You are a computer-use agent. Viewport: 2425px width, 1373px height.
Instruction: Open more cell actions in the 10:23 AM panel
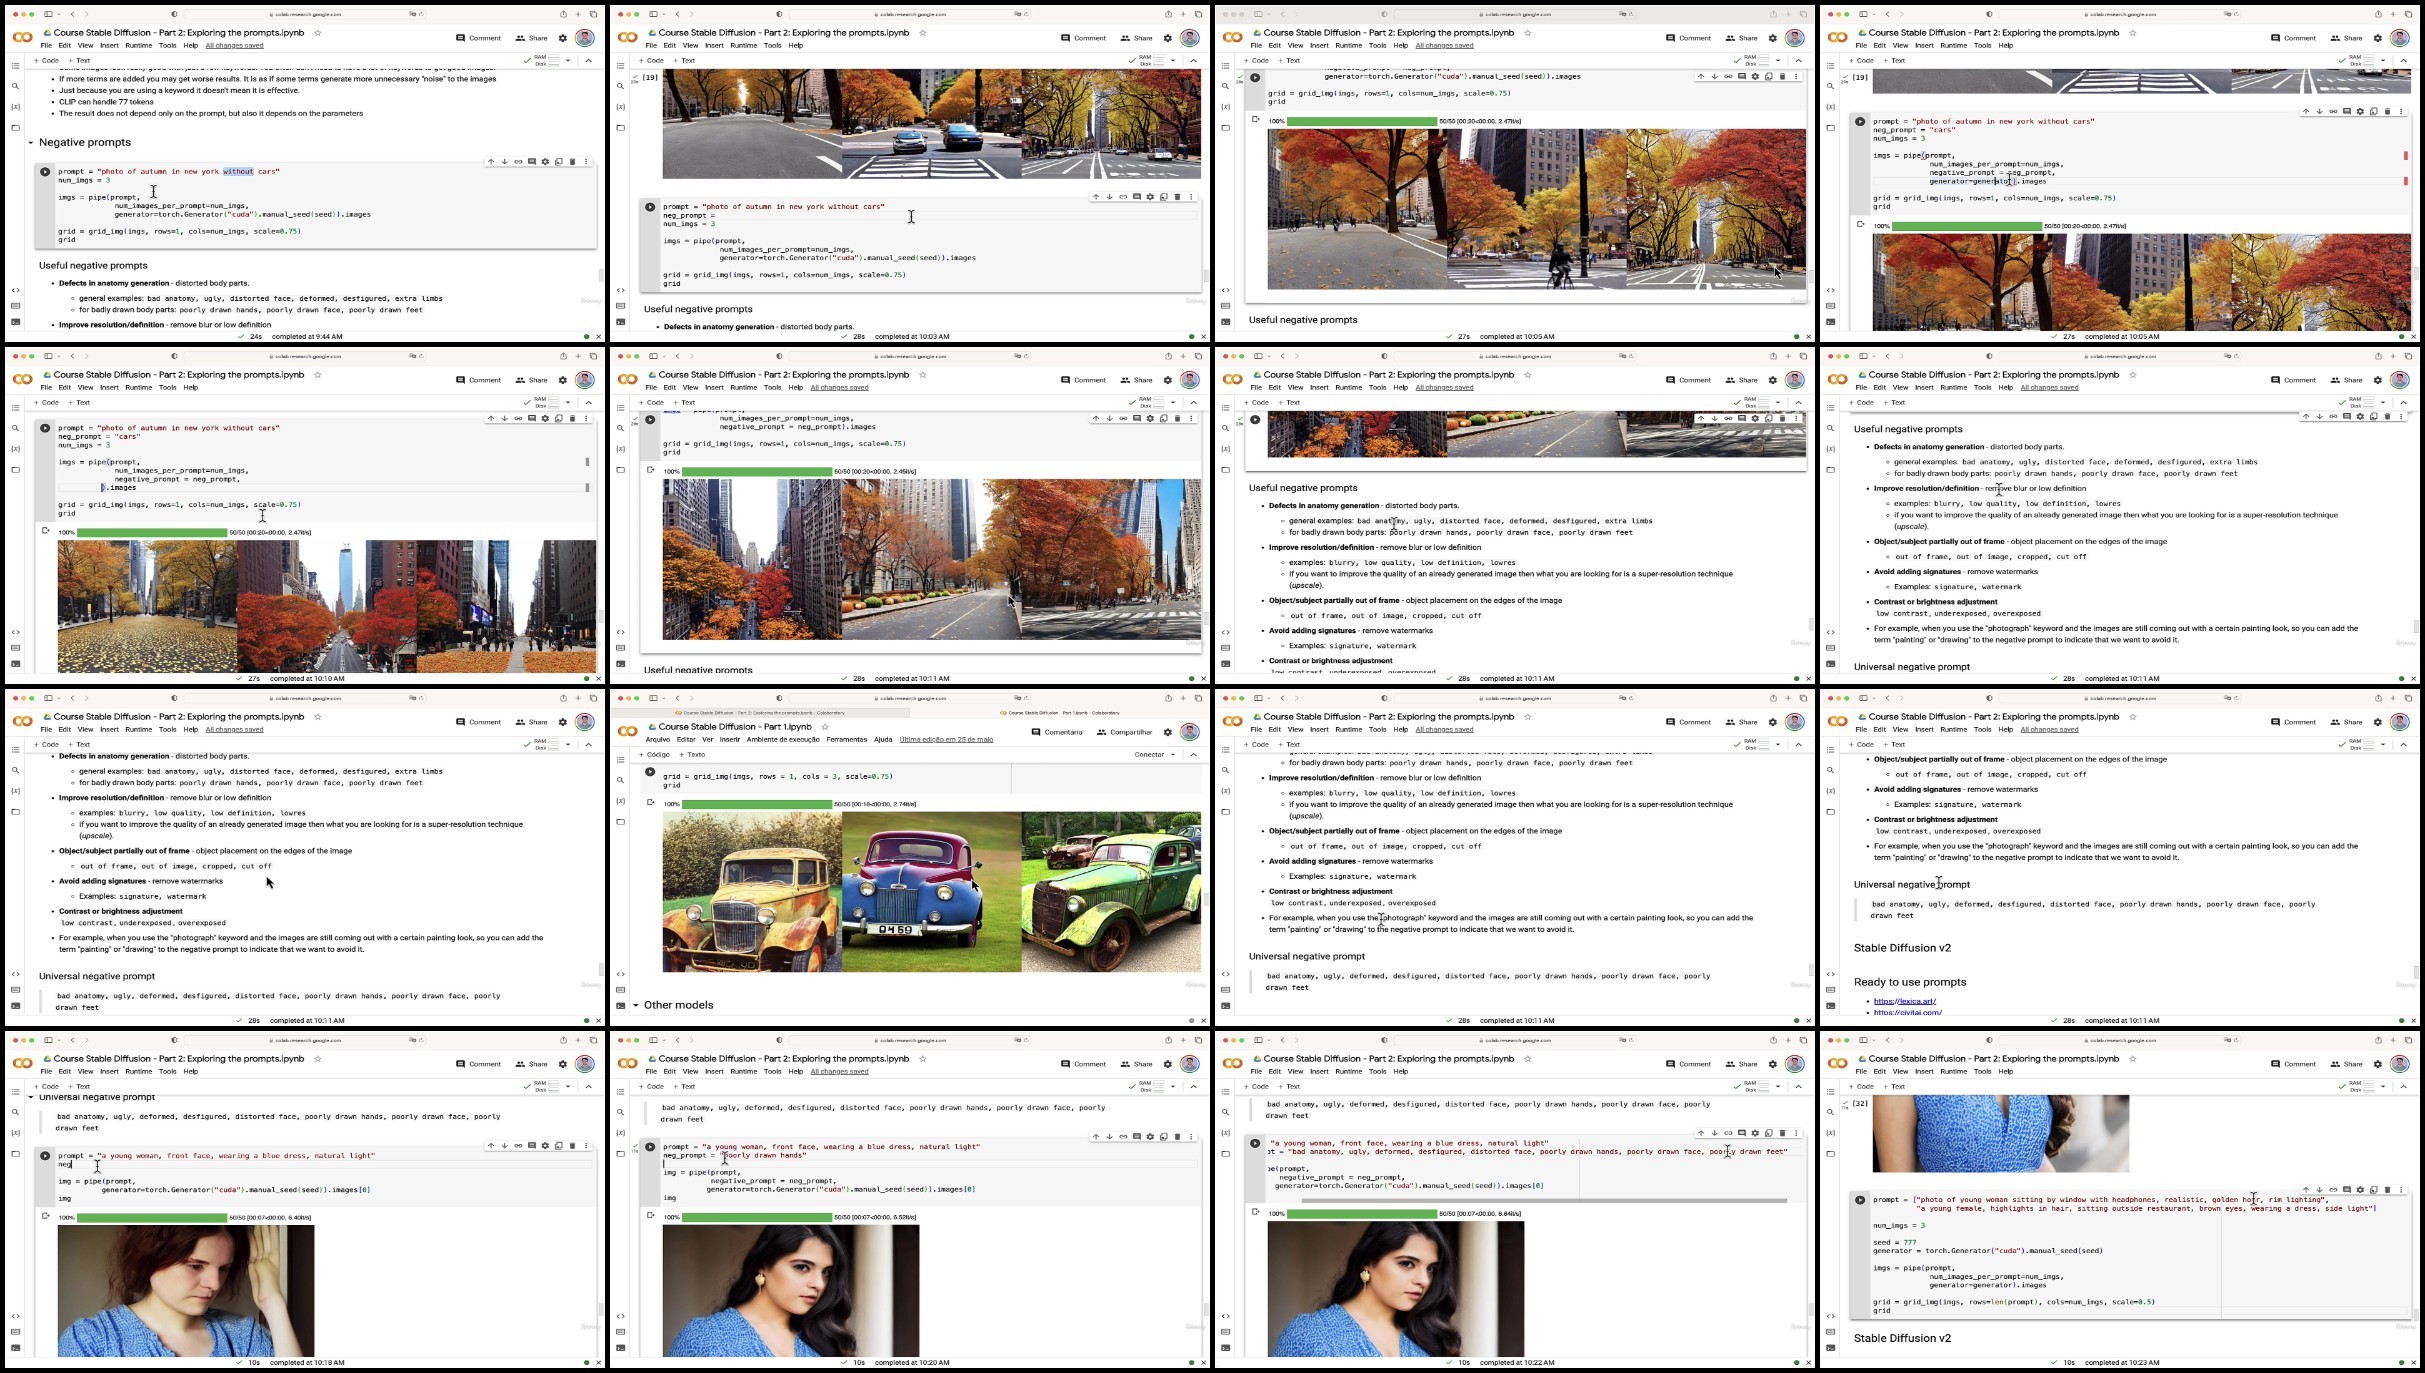pos(2401,1190)
